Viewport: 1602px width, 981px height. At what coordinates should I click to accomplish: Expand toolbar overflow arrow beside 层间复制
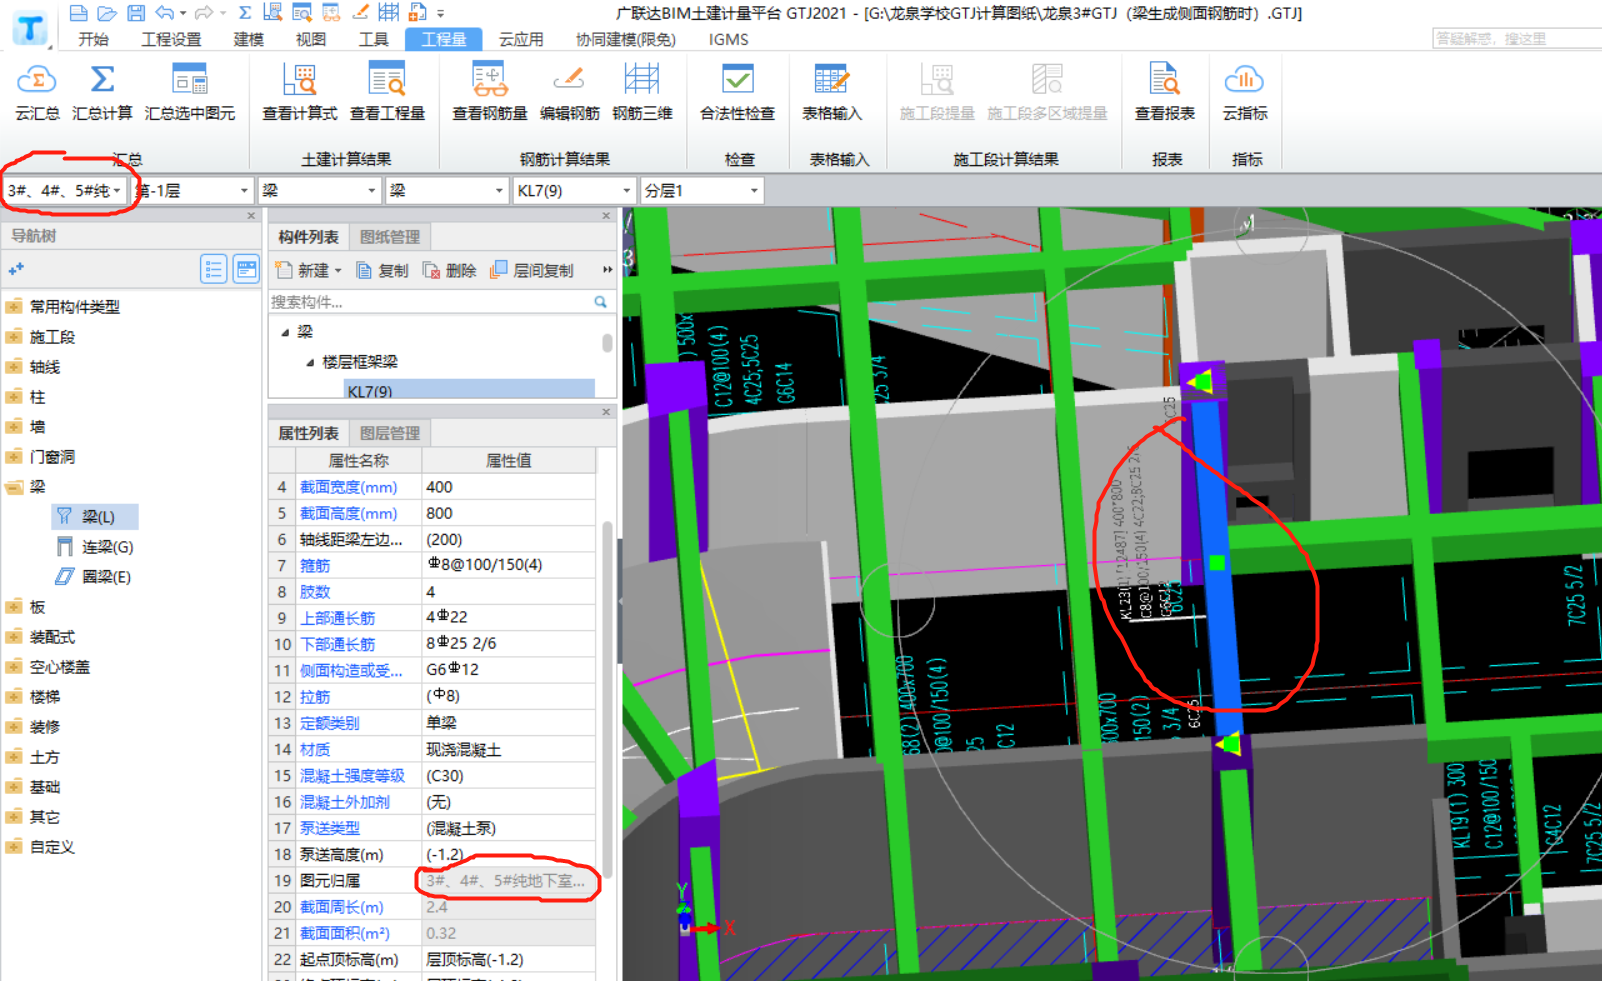pos(607,270)
